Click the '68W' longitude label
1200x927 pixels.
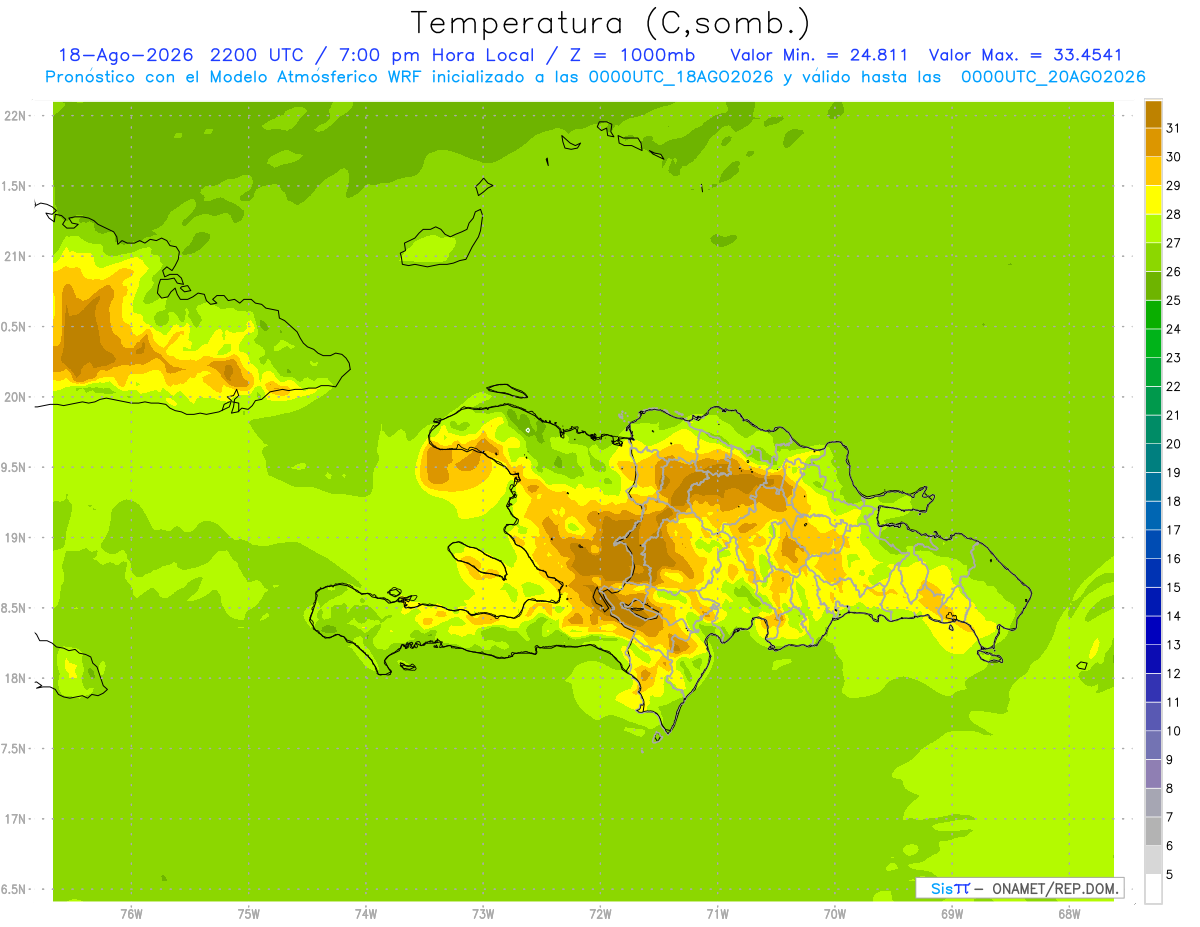(1069, 913)
